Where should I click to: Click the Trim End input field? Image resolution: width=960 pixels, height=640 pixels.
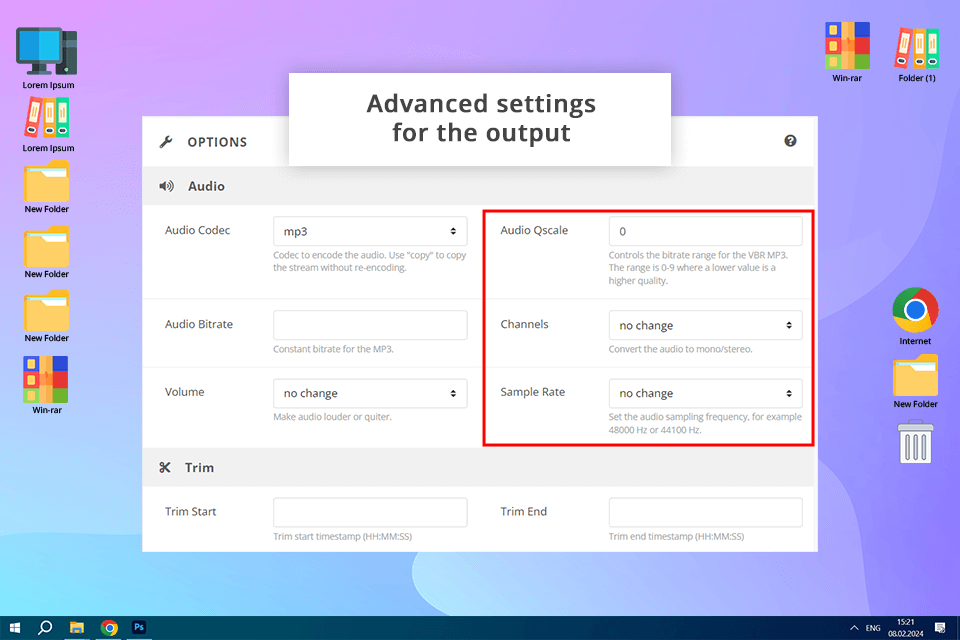coord(705,512)
